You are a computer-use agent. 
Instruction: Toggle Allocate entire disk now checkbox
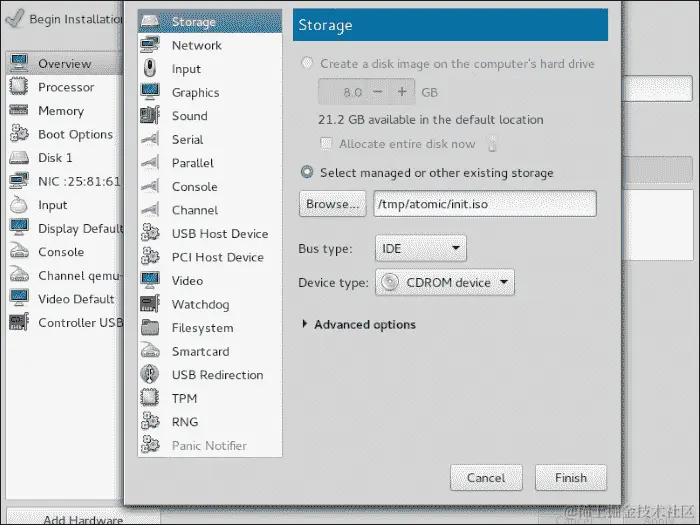coord(326,143)
